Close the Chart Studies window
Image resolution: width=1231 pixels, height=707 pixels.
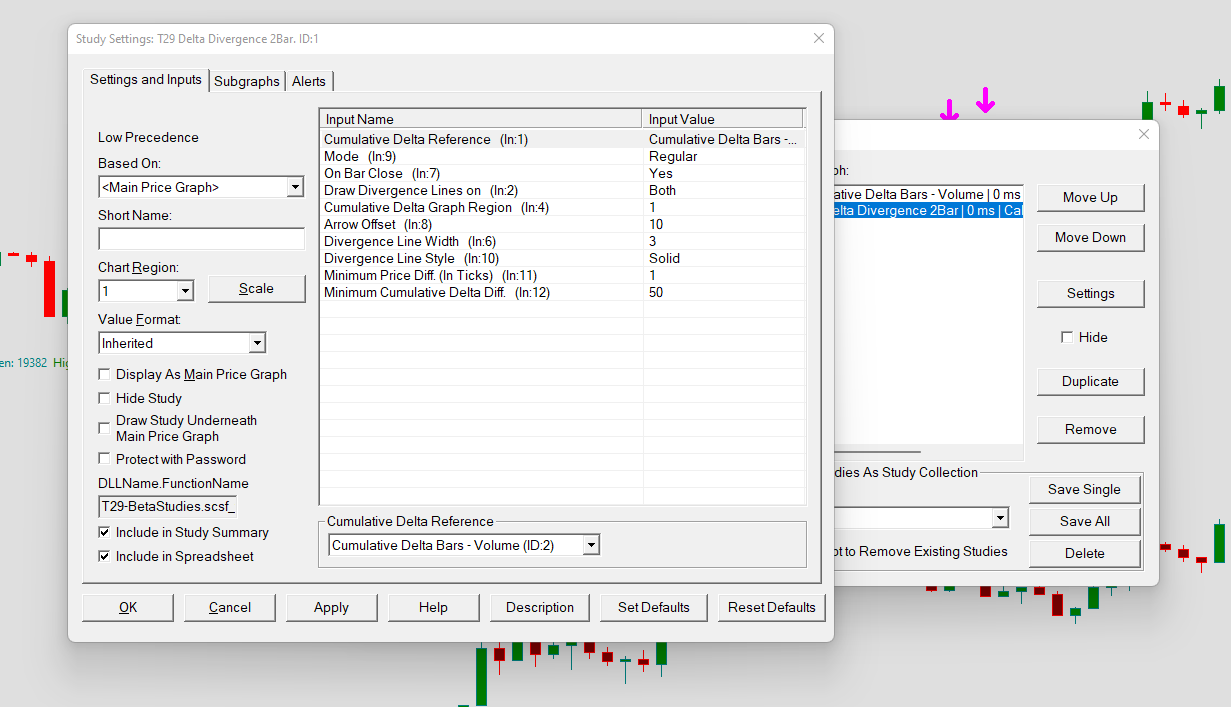tap(1144, 134)
